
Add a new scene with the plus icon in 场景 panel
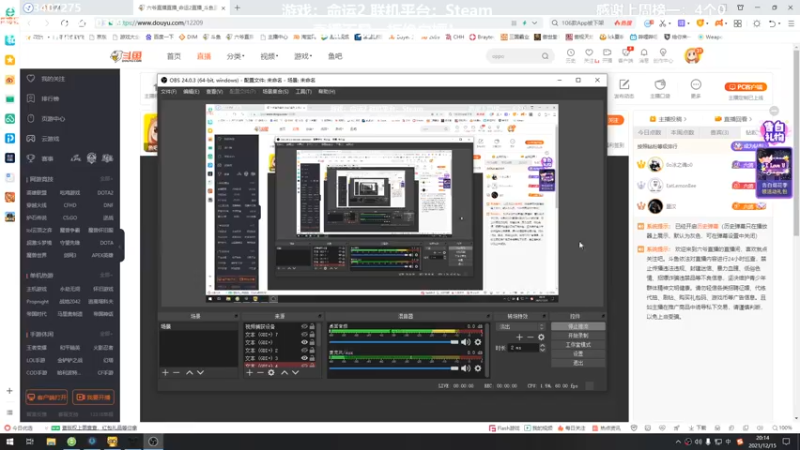point(165,373)
